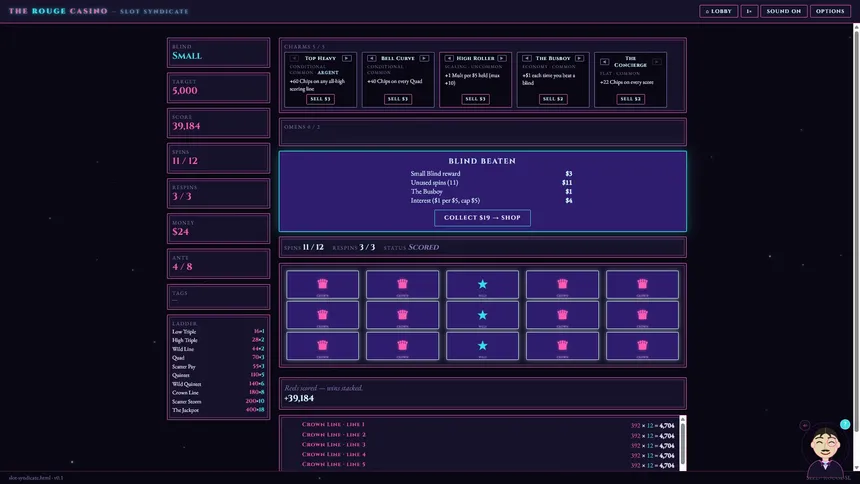The image size is (860, 484).
Task: Click the small round arrow beside dealer avatar
Action: click(x=805, y=425)
